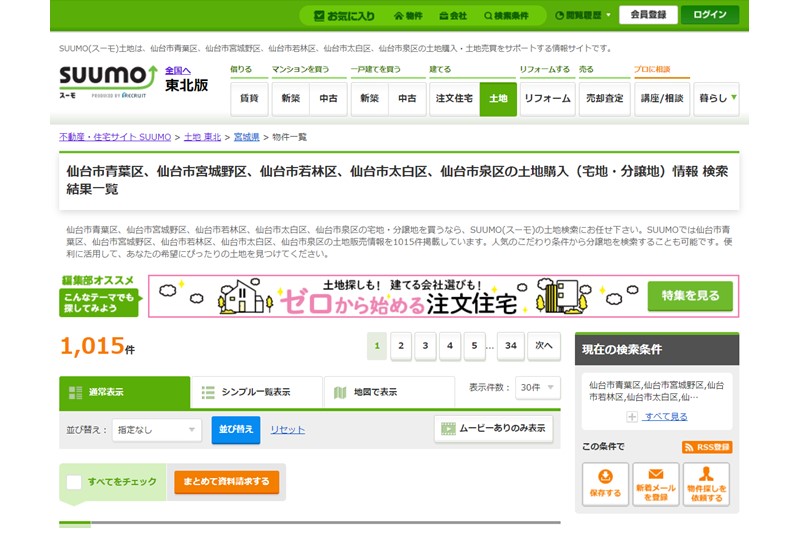Click 特集を見る on the banner
This screenshot has width=800, height=533.
(x=689, y=296)
